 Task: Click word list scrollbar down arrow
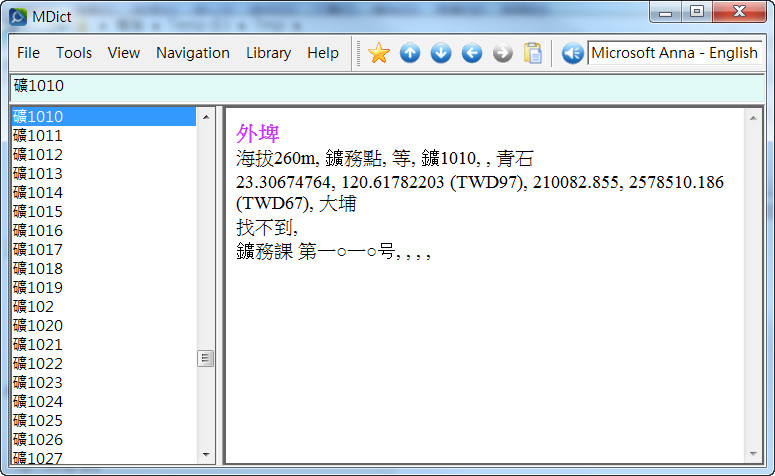click(x=206, y=455)
